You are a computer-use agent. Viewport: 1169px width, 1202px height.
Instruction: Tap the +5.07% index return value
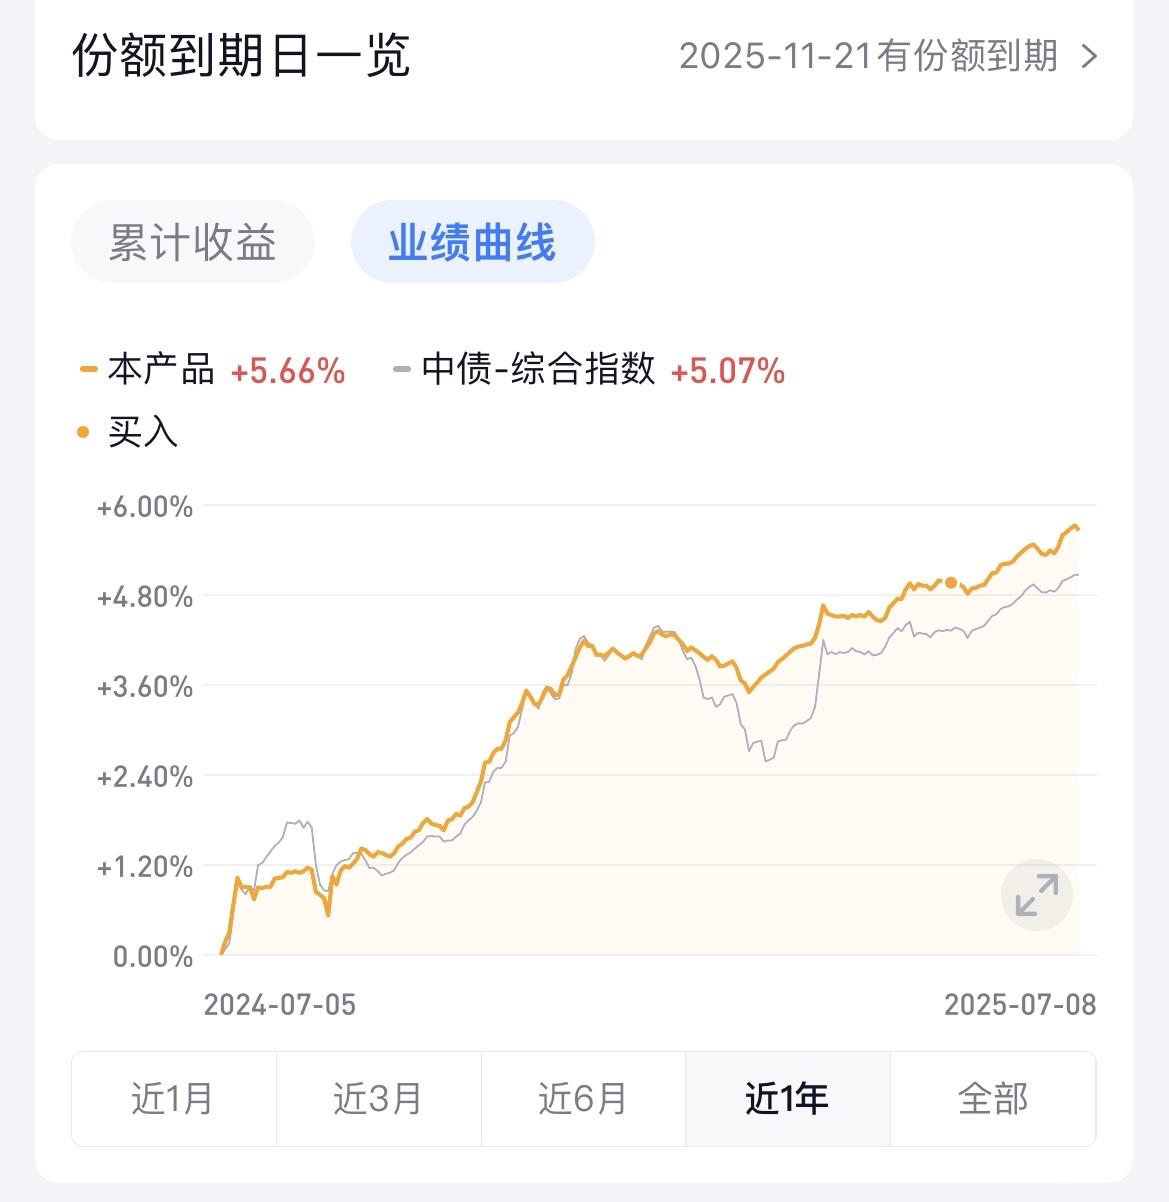[728, 372]
